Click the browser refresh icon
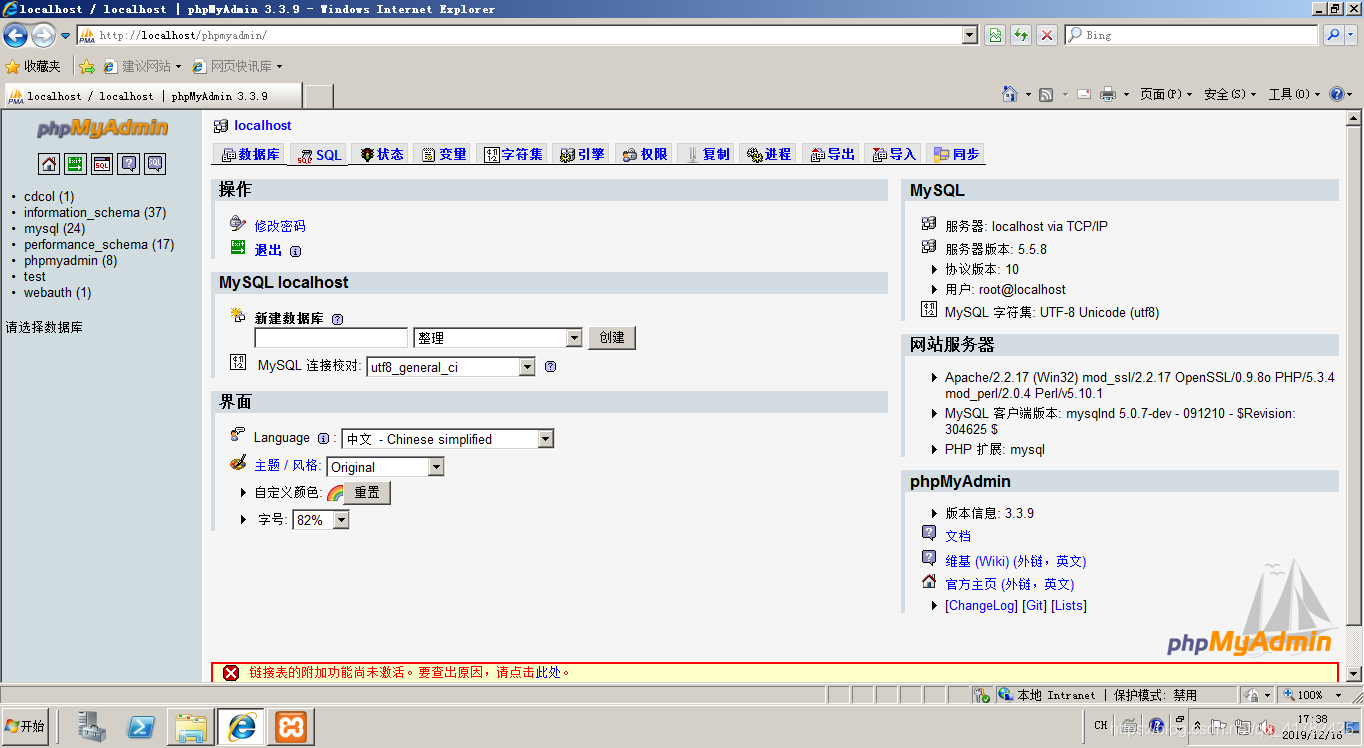Viewport: 1364px width, 748px height. (x=1021, y=35)
